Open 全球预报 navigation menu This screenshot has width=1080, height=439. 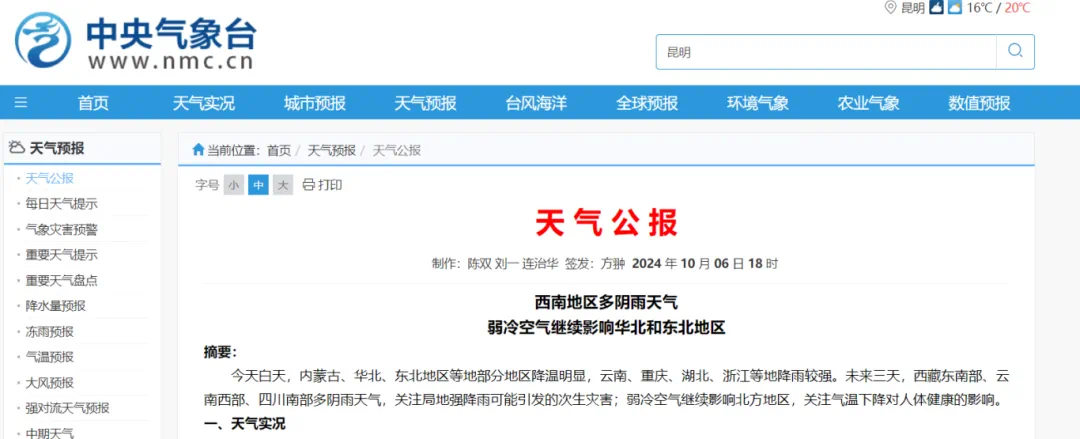[647, 103]
